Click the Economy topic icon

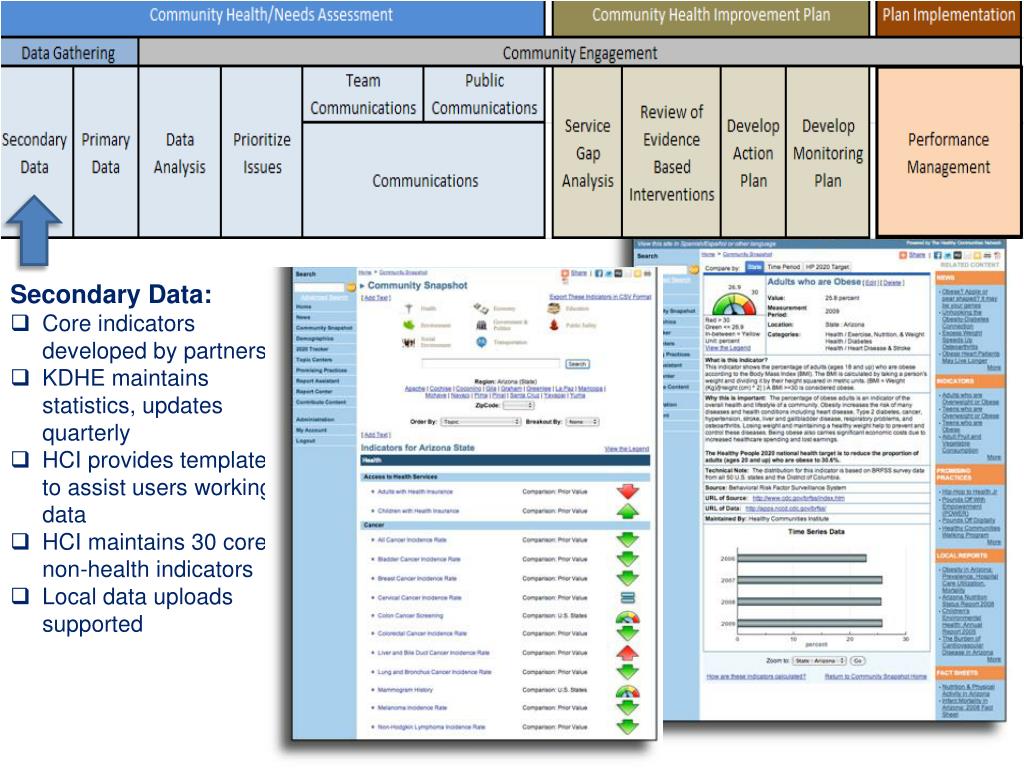click(481, 308)
